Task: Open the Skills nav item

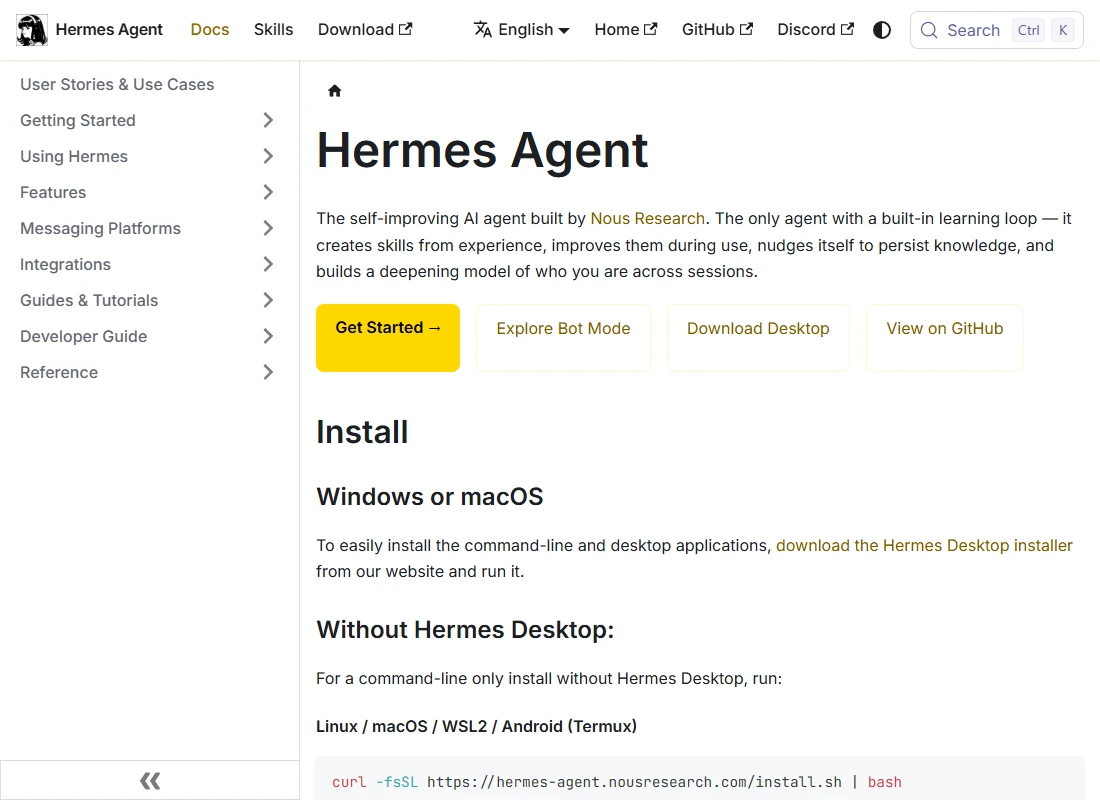Action: tap(274, 29)
